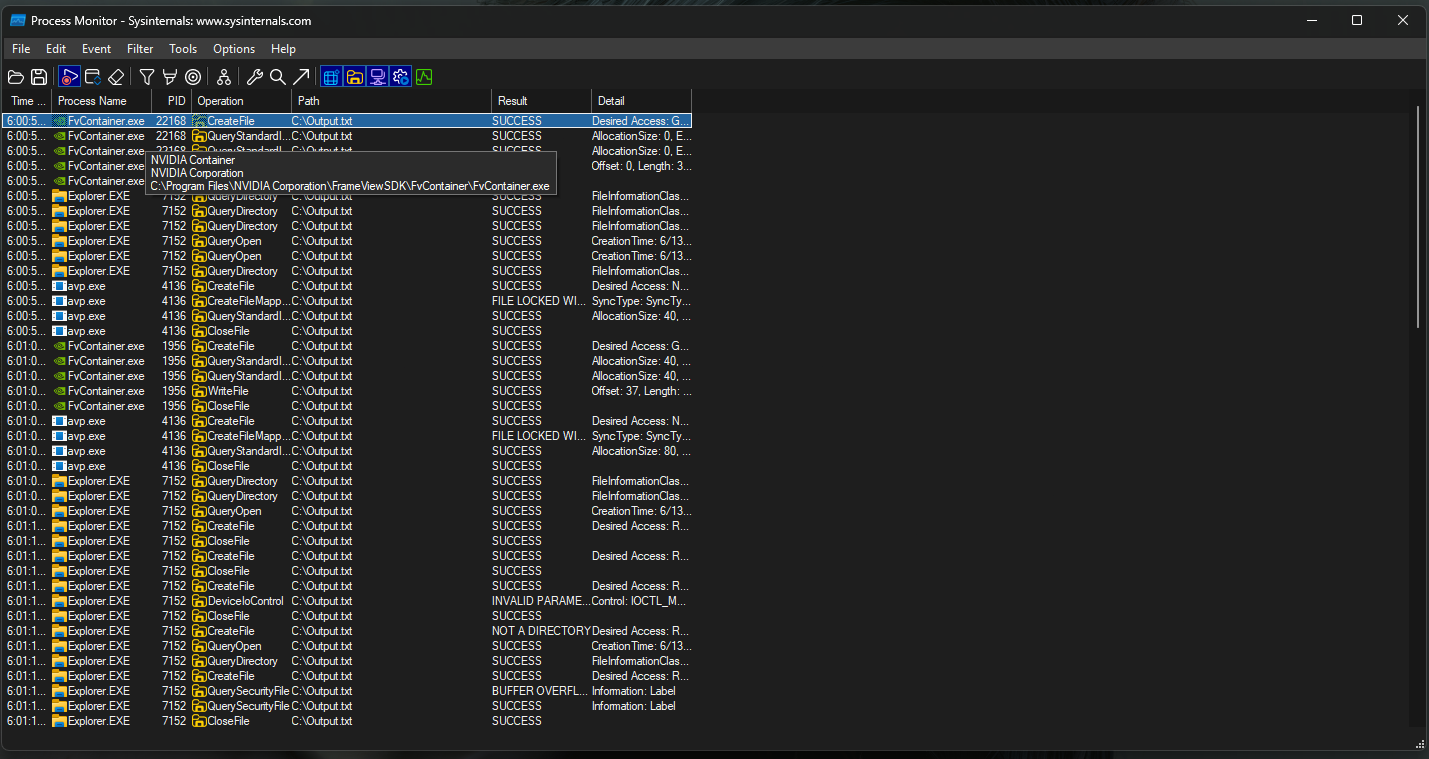1429x759 pixels.
Task: Toggle event capture on the toolbar
Action: 69,77
